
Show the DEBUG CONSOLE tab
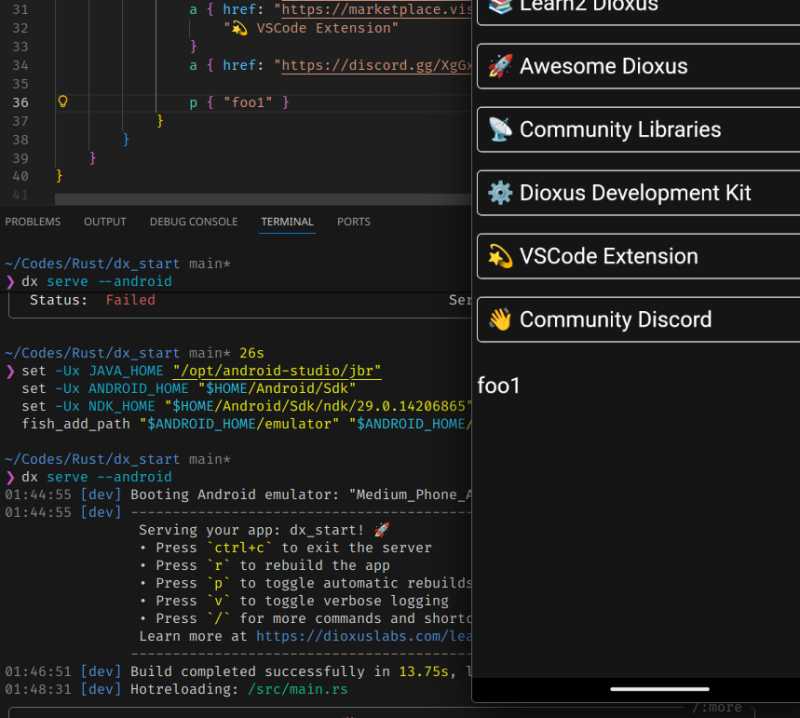(194, 222)
